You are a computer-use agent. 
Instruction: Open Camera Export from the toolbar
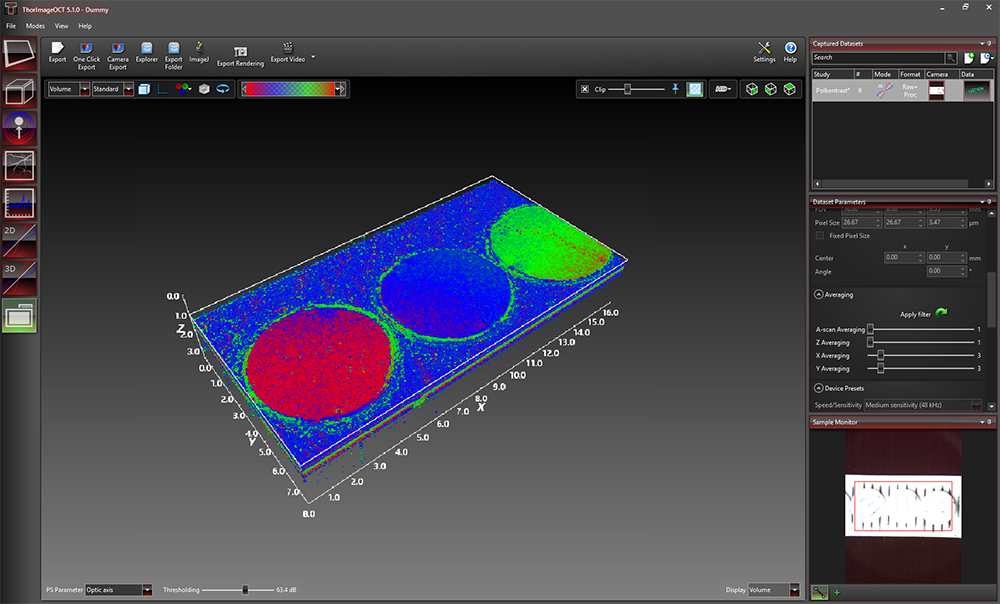coord(118,48)
